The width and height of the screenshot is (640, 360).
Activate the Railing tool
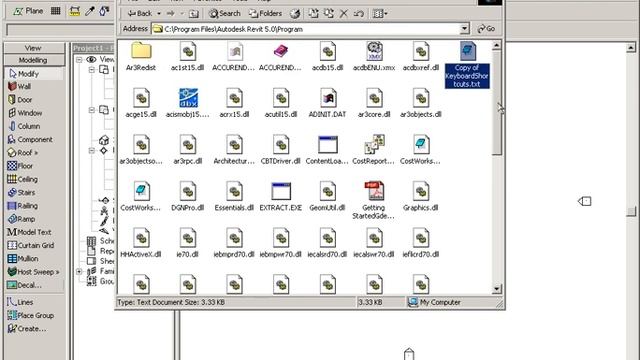(x=22, y=206)
